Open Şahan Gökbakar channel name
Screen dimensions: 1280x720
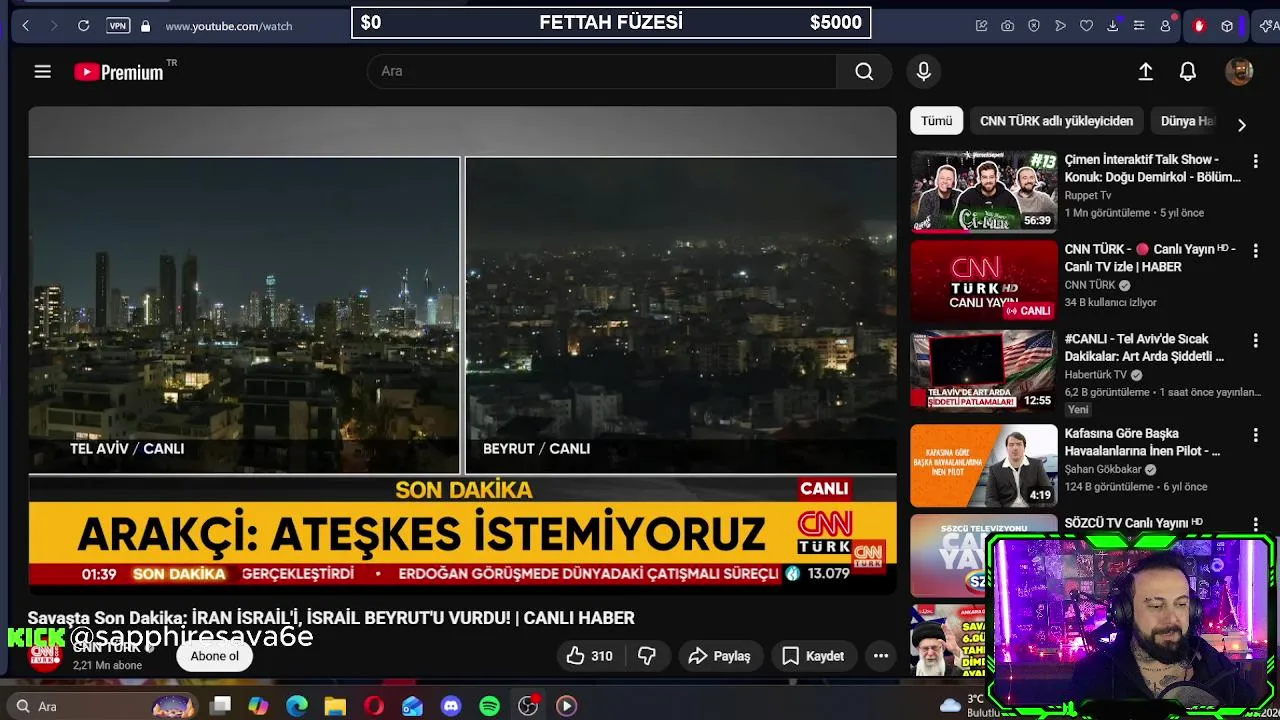(x=1103, y=469)
